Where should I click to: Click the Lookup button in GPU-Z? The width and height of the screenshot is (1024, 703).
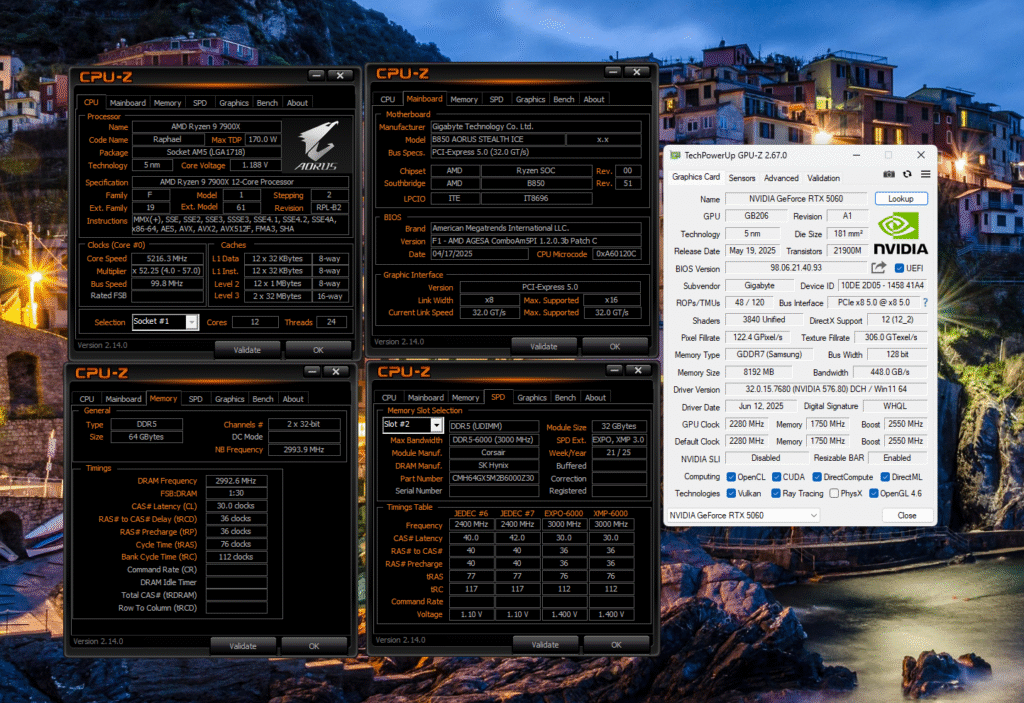coord(900,199)
